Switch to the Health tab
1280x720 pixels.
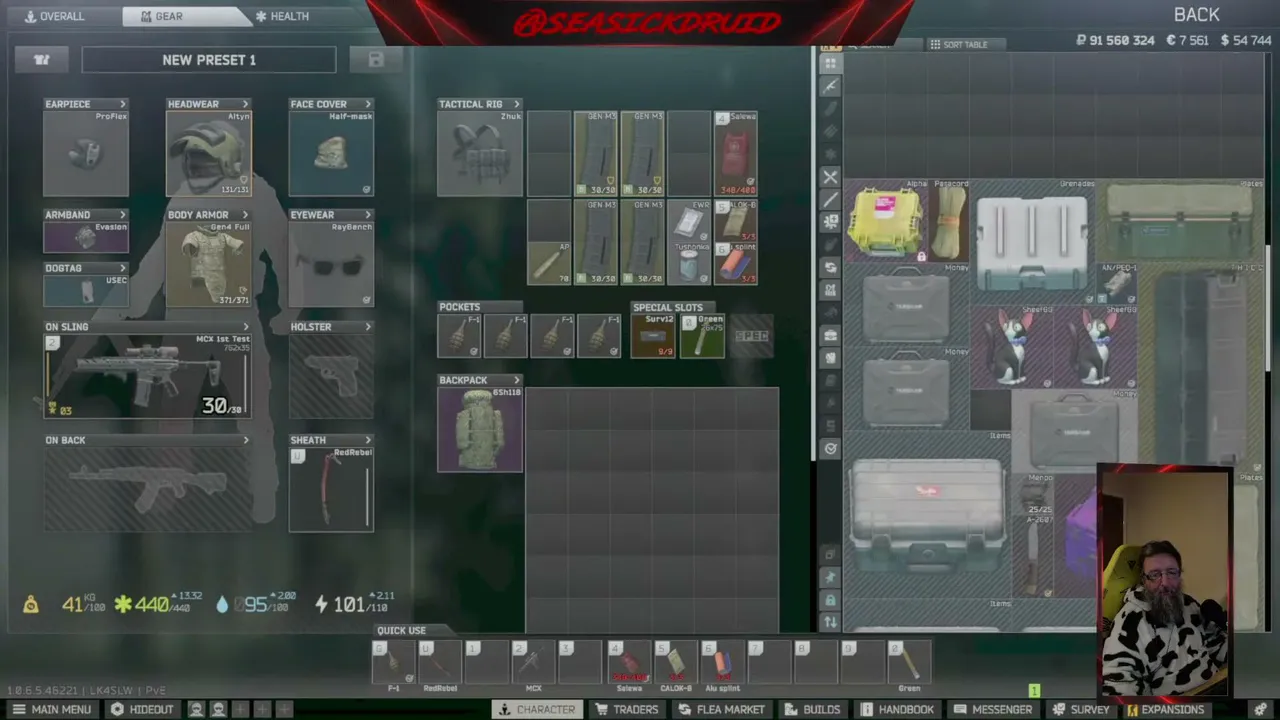point(283,16)
